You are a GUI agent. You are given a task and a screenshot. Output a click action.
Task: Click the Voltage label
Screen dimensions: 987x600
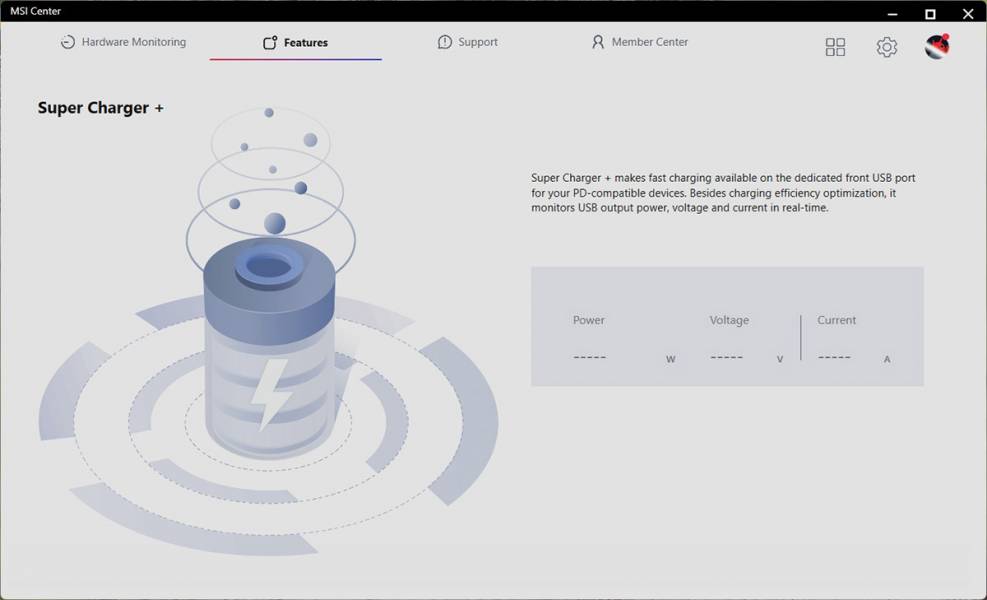[729, 320]
